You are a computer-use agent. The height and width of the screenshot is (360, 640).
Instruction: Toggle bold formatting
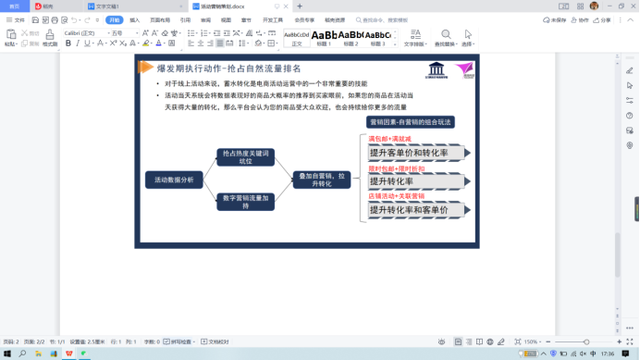click(x=68, y=43)
